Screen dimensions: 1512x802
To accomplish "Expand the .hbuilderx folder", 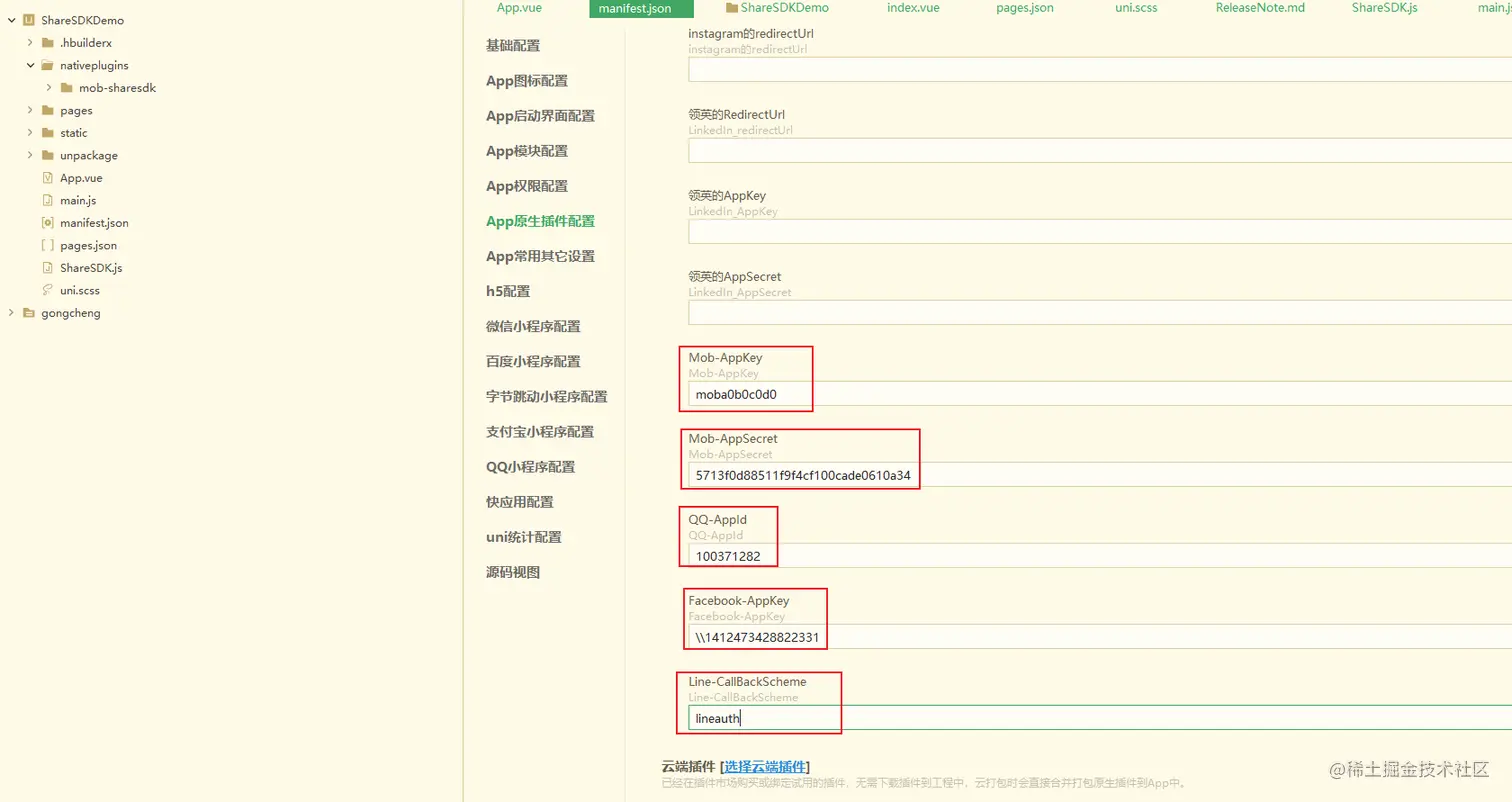I will click(30, 43).
